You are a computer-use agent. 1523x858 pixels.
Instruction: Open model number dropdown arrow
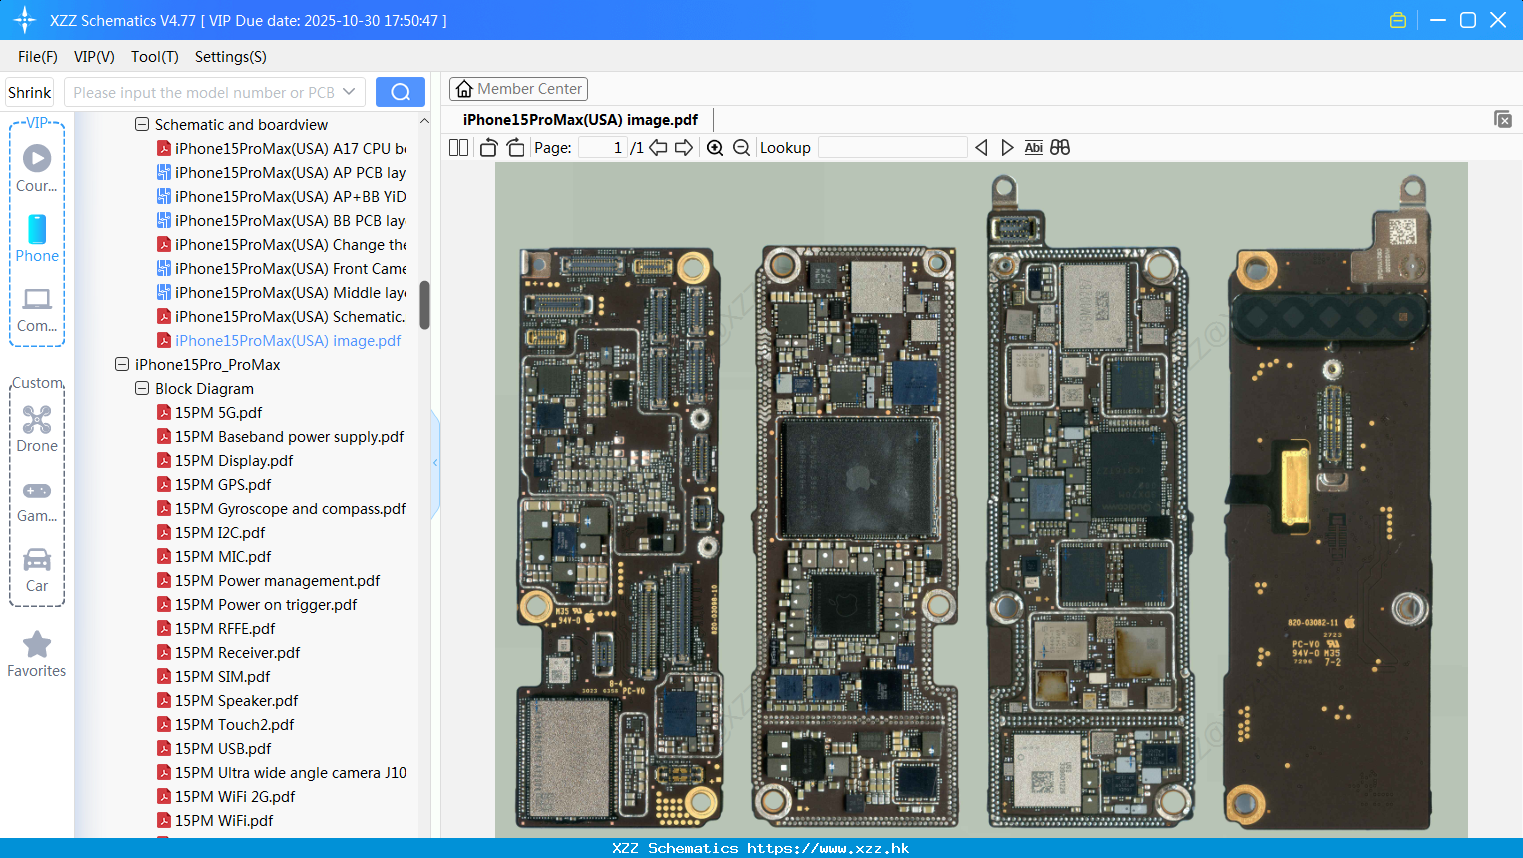click(x=349, y=92)
